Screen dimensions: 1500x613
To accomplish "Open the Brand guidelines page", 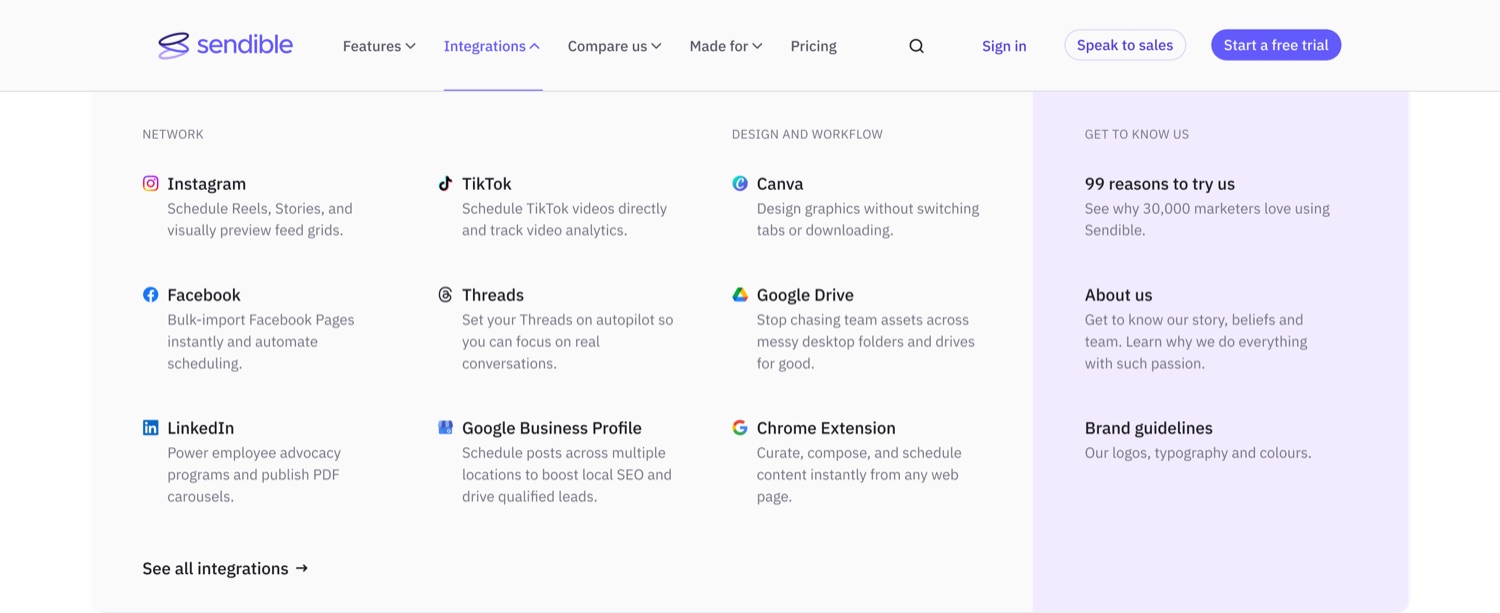I will [1149, 427].
